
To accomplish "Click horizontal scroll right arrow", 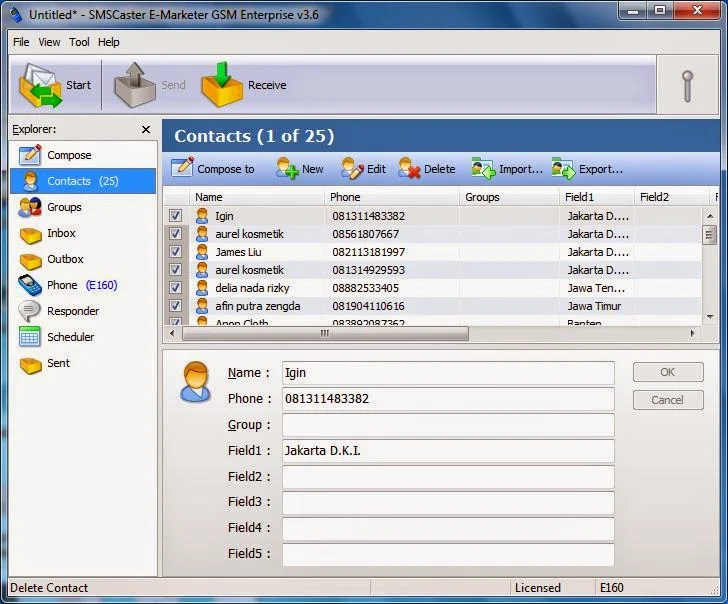I will tap(692, 334).
